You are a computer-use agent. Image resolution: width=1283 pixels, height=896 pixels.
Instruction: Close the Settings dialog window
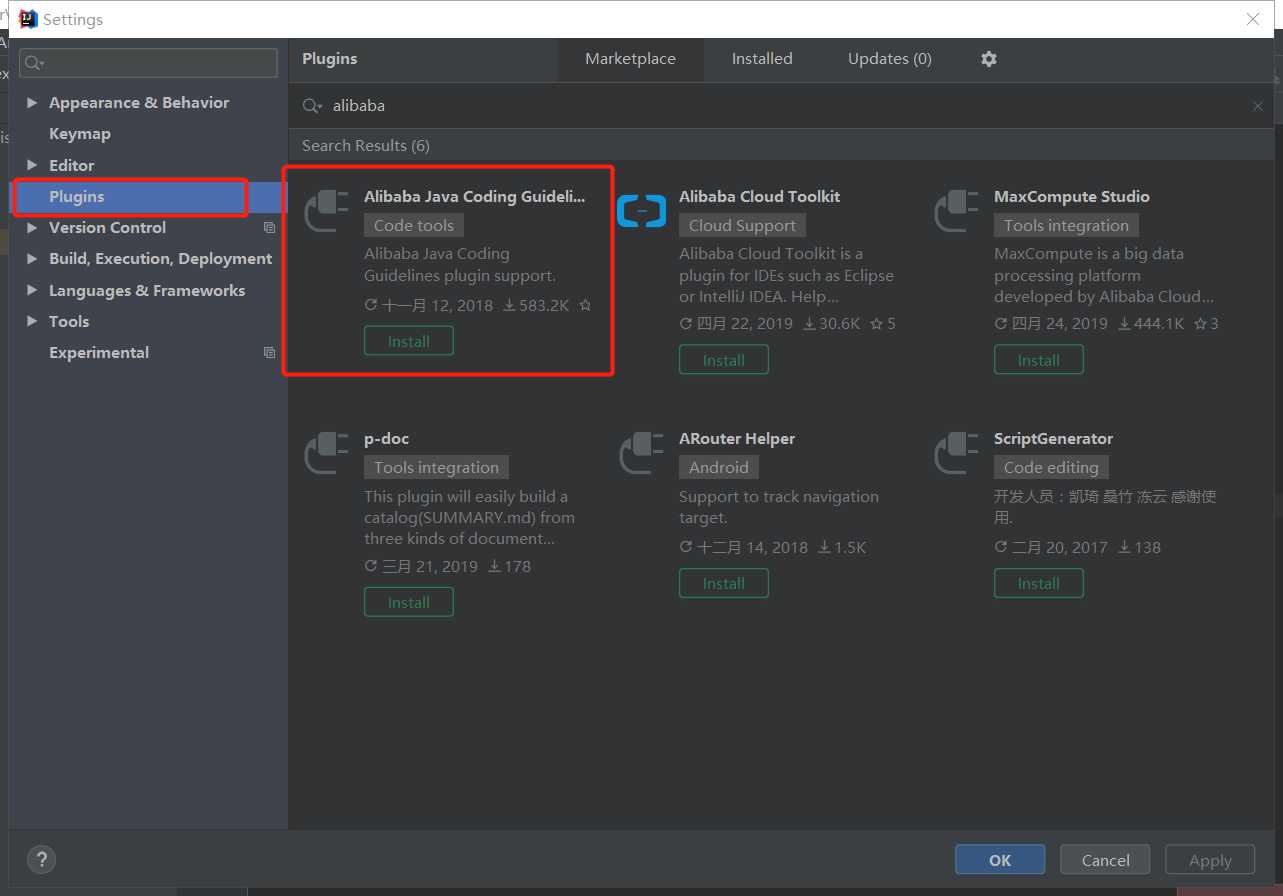click(1253, 19)
